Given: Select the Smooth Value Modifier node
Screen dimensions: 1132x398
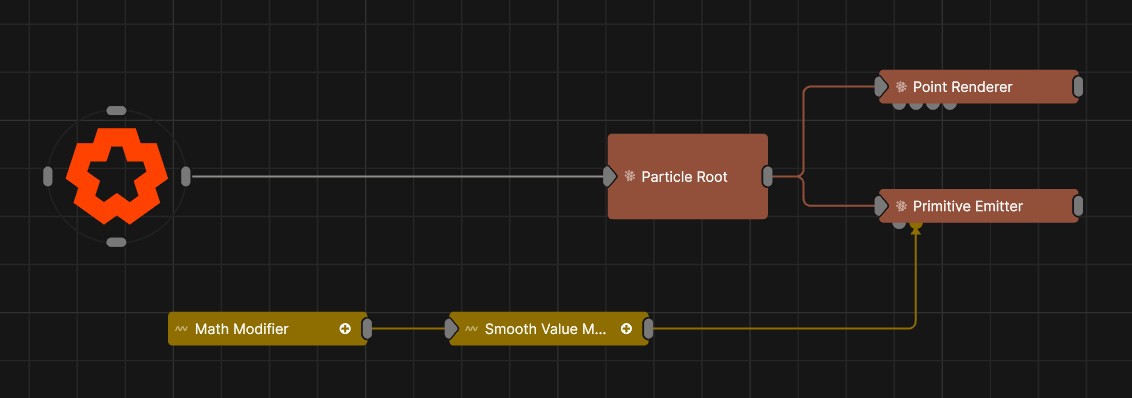Looking at the screenshot, I should (x=549, y=329).
